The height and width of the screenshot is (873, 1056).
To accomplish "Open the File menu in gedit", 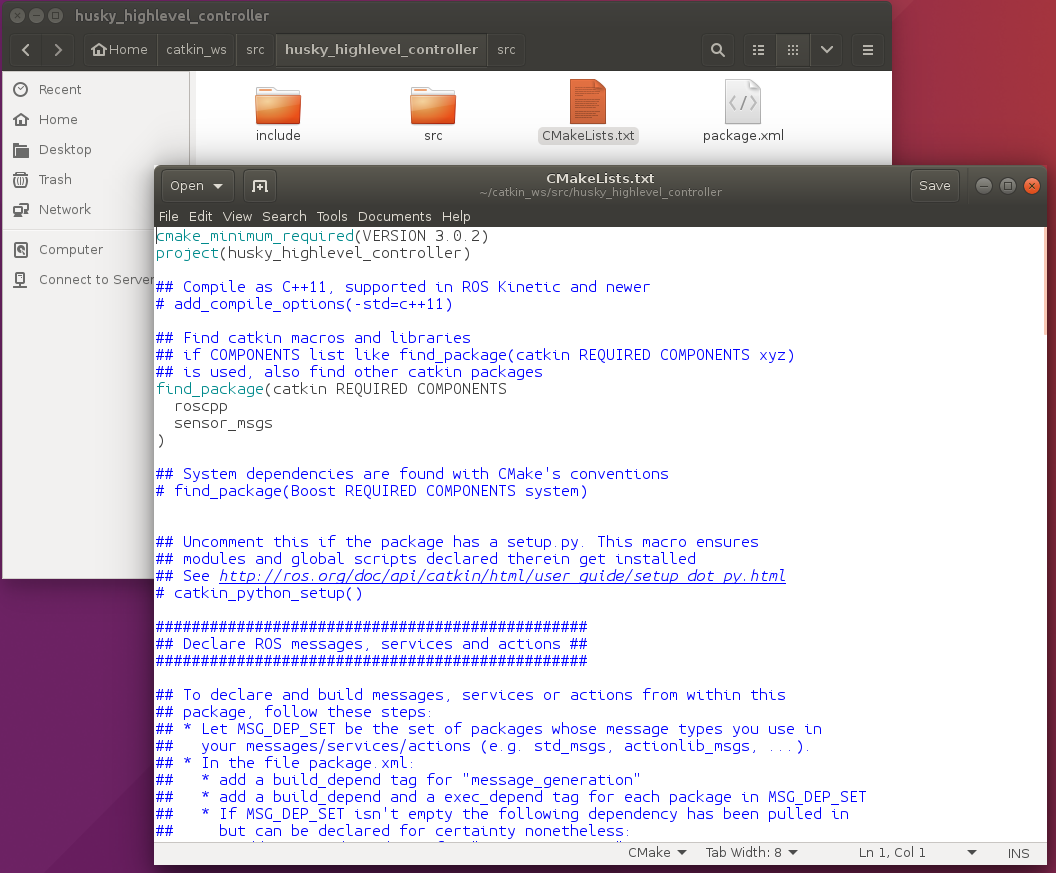I will [x=168, y=216].
